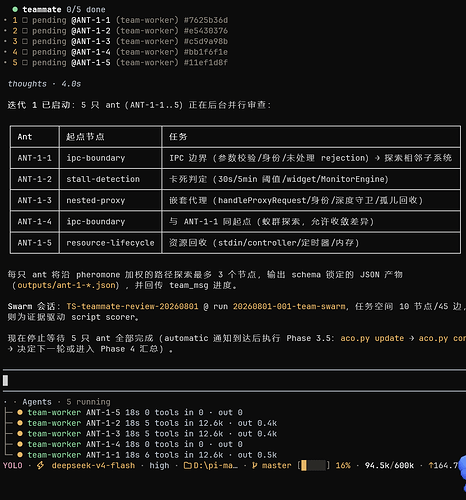466x500 pixels.
Task: Select the team-worker ANT-1-4 agent row
Action: coord(130,444)
